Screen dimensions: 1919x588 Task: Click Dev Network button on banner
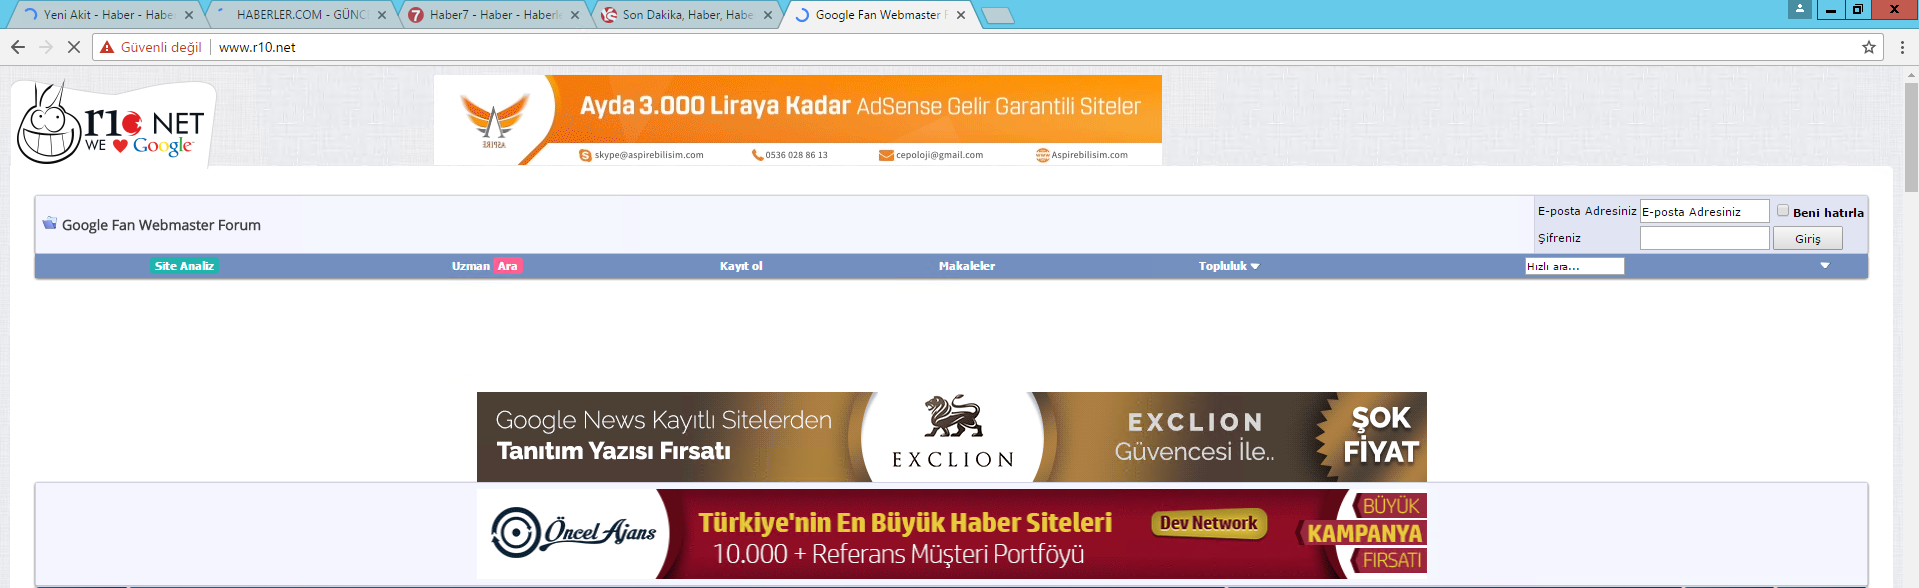pyautogui.click(x=1208, y=523)
